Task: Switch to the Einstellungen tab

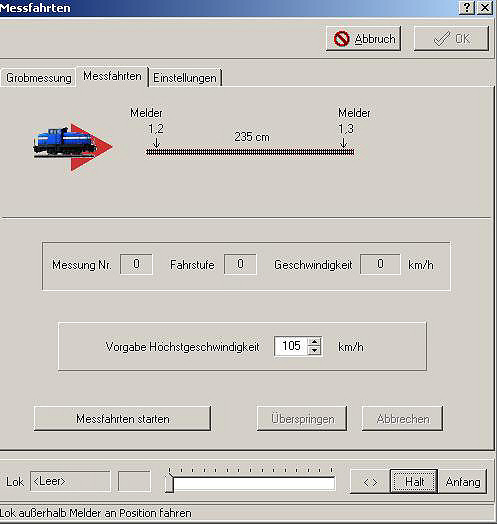Action: pos(185,78)
